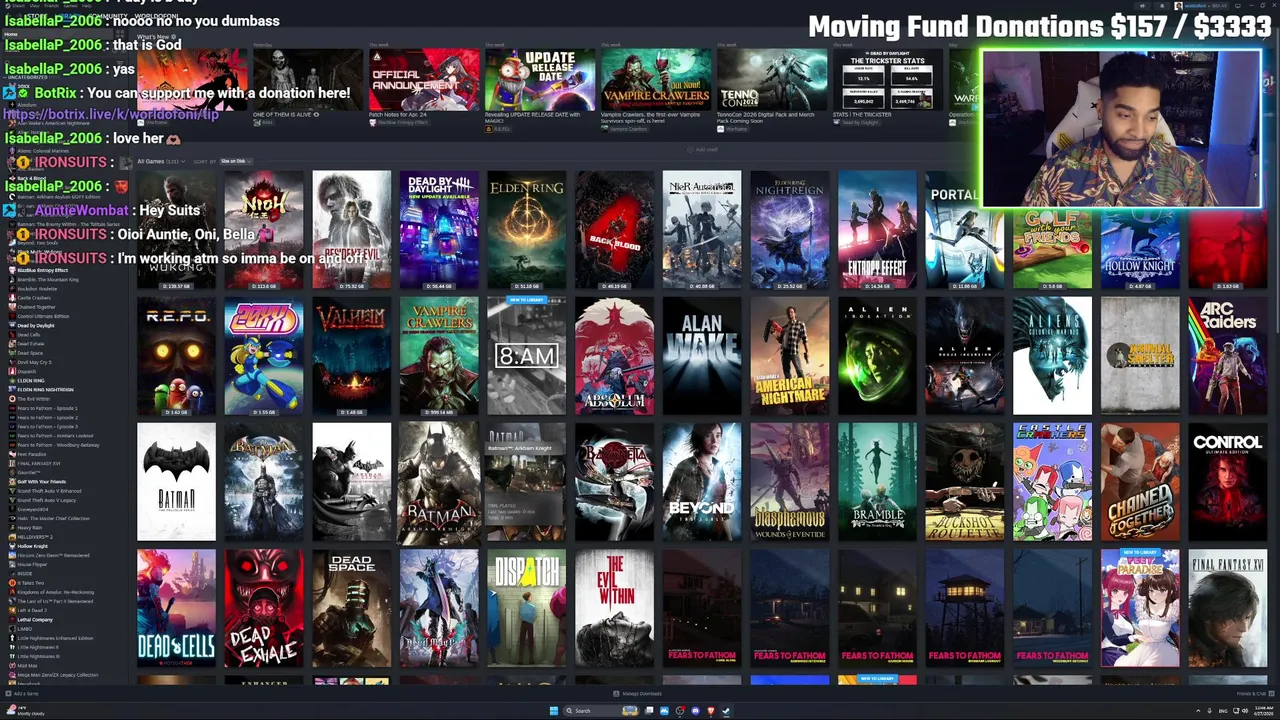The height and width of the screenshot is (720, 1280).
Task: Open the Dead by Daylight cover tile
Action: point(439,230)
